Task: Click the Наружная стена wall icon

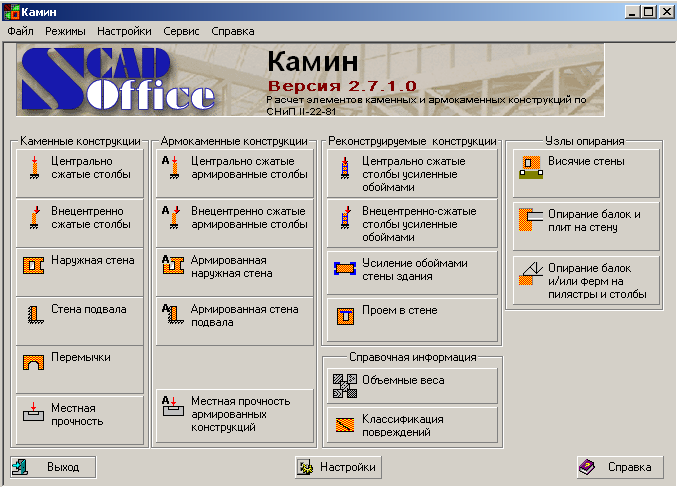Action: tap(33, 265)
